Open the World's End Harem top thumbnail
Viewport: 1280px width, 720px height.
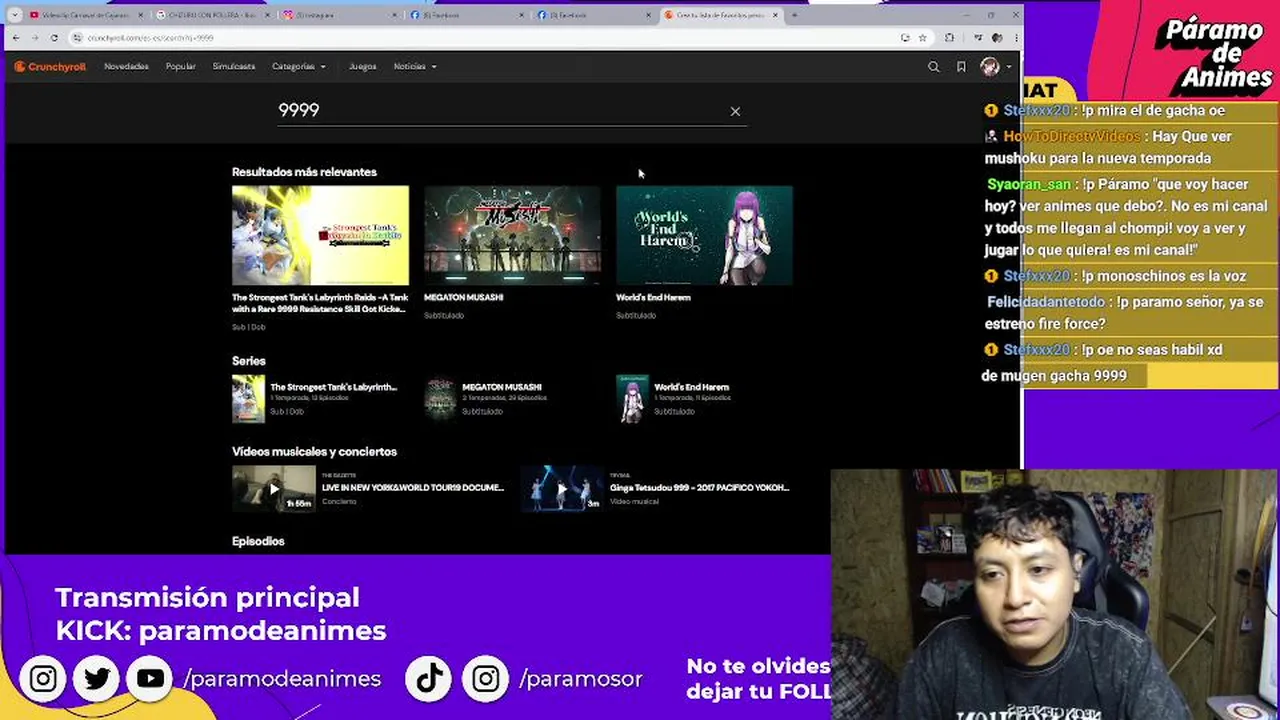point(704,235)
